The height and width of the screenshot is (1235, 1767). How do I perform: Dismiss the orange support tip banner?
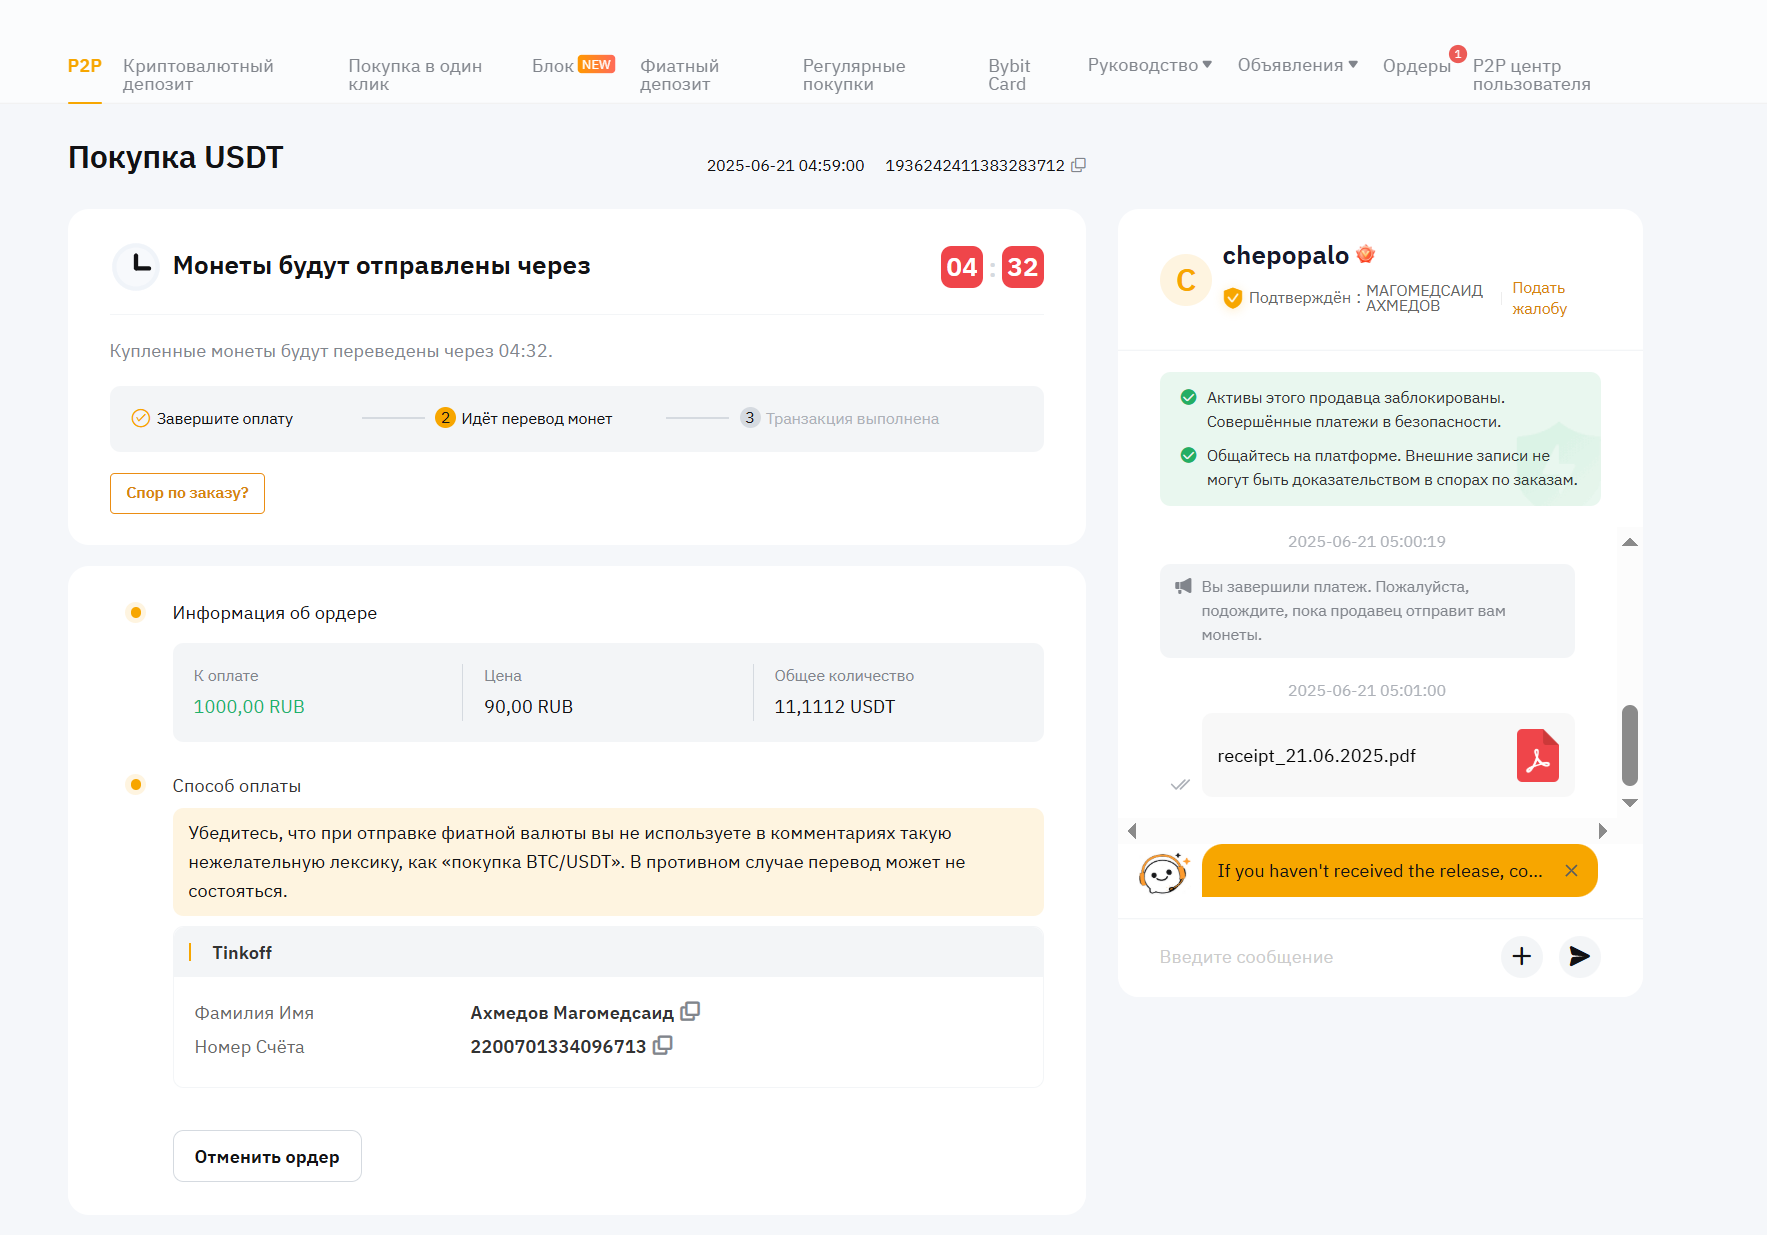(x=1571, y=871)
